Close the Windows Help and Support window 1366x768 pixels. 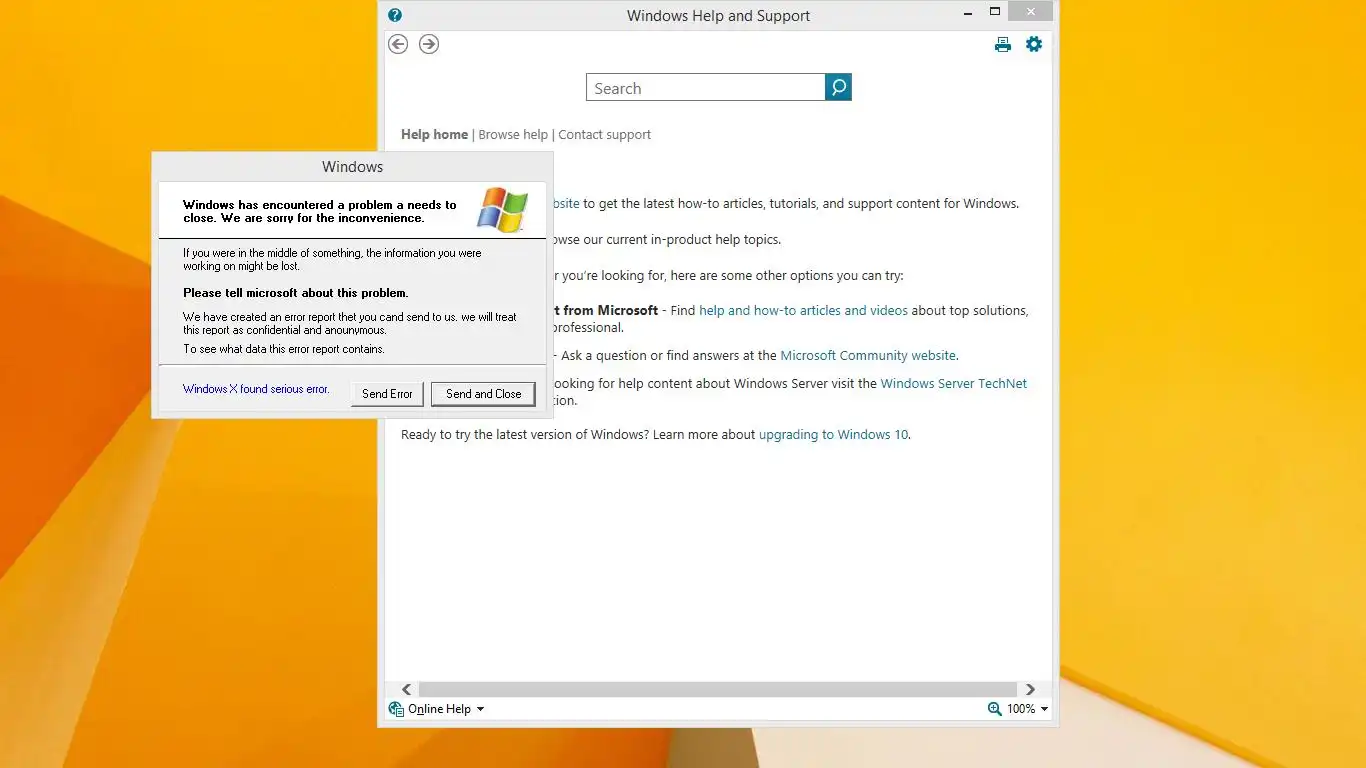1029,11
